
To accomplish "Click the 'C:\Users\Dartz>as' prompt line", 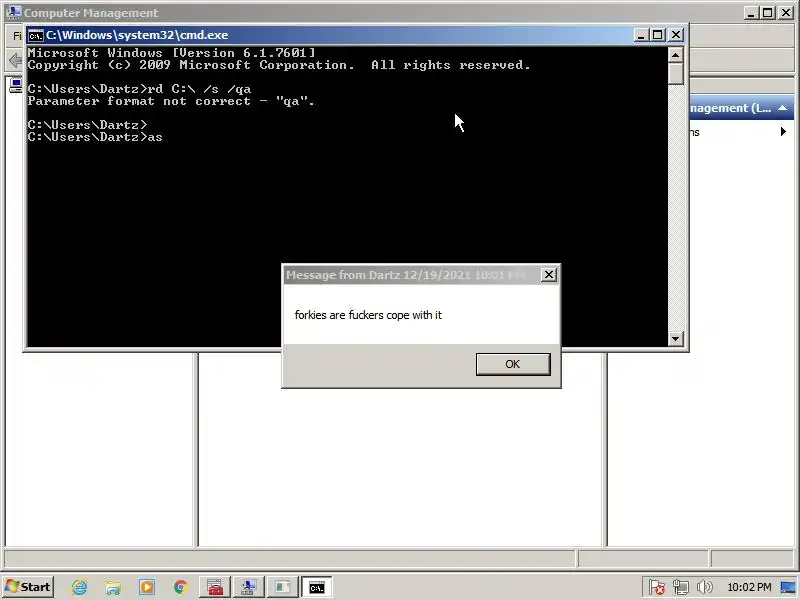I will coord(95,137).
